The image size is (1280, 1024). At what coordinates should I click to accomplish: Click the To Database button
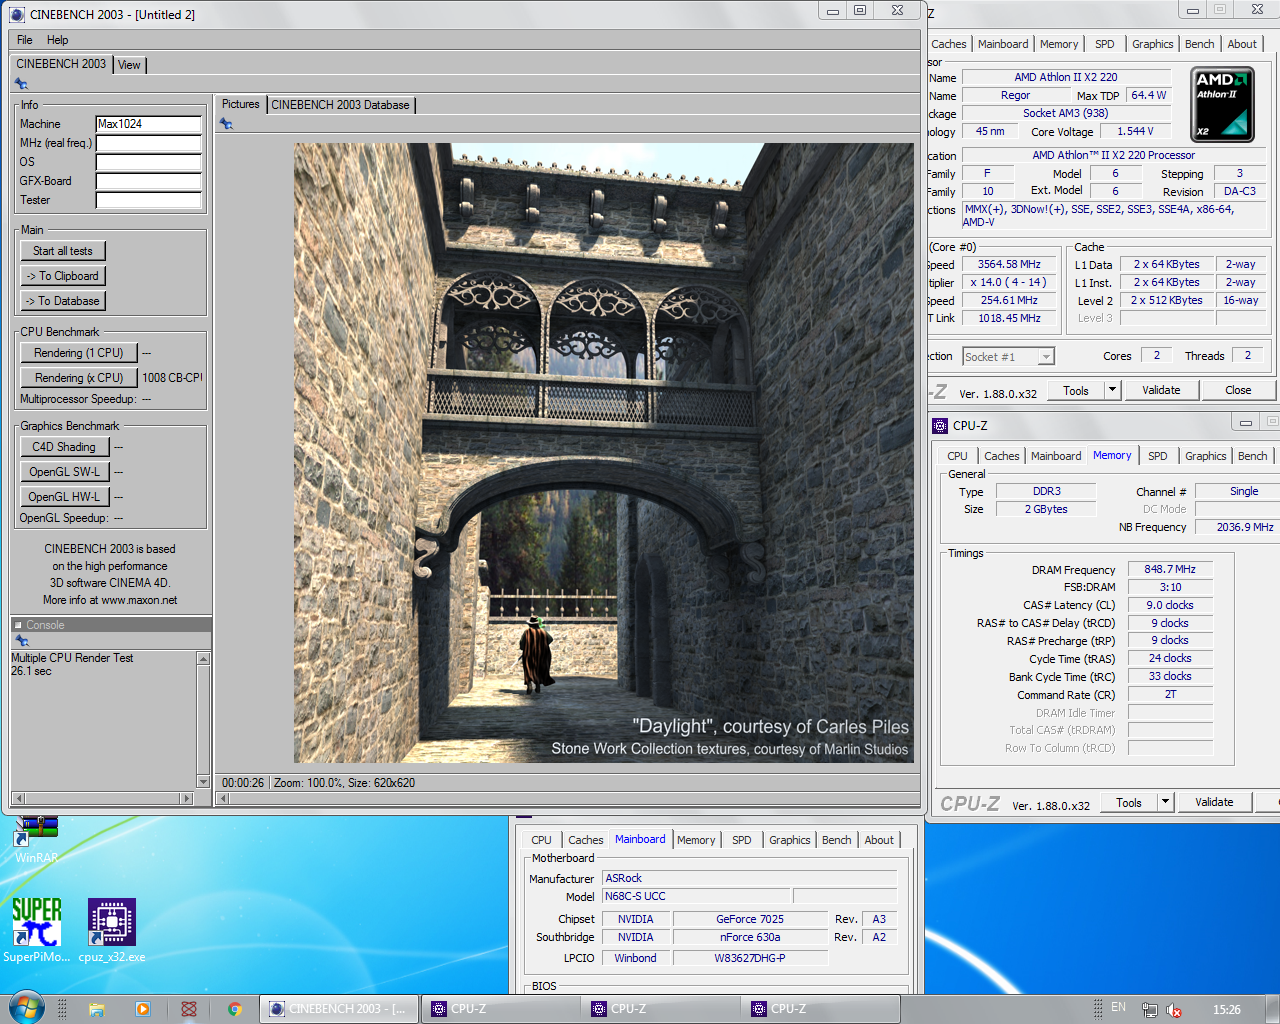point(63,301)
